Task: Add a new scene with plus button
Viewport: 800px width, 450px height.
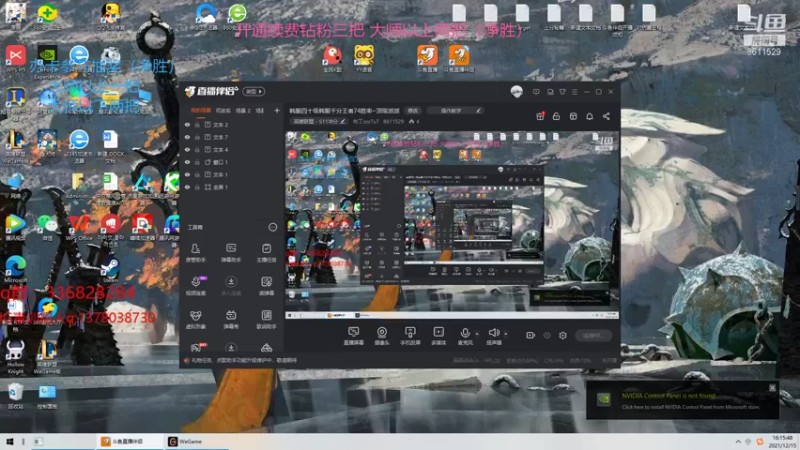Action: [277, 110]
